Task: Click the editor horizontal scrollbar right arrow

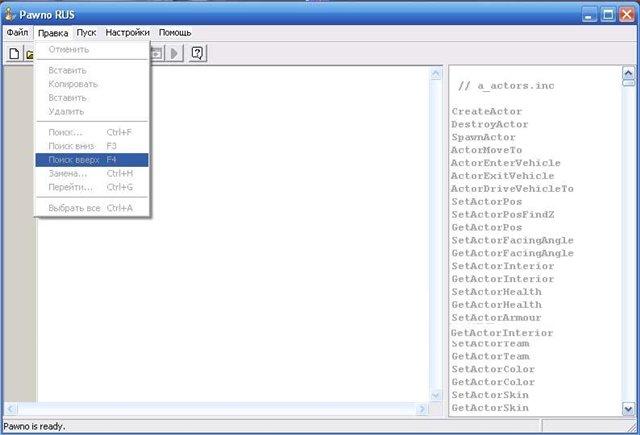Action: (x=422, y=408)
